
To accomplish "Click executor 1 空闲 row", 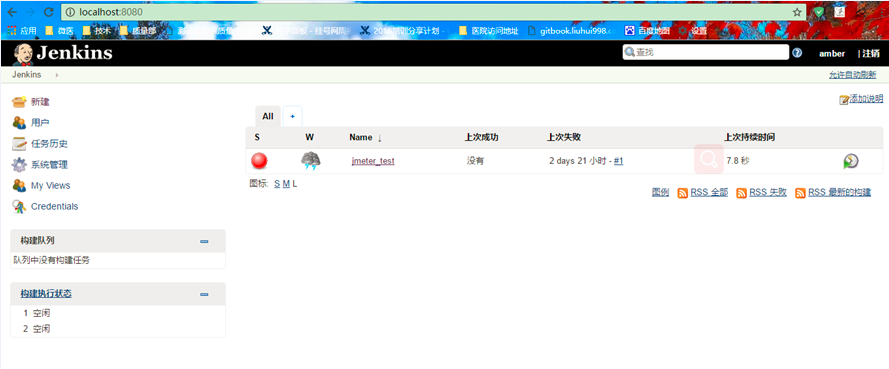I will click(x=118, y=313).
